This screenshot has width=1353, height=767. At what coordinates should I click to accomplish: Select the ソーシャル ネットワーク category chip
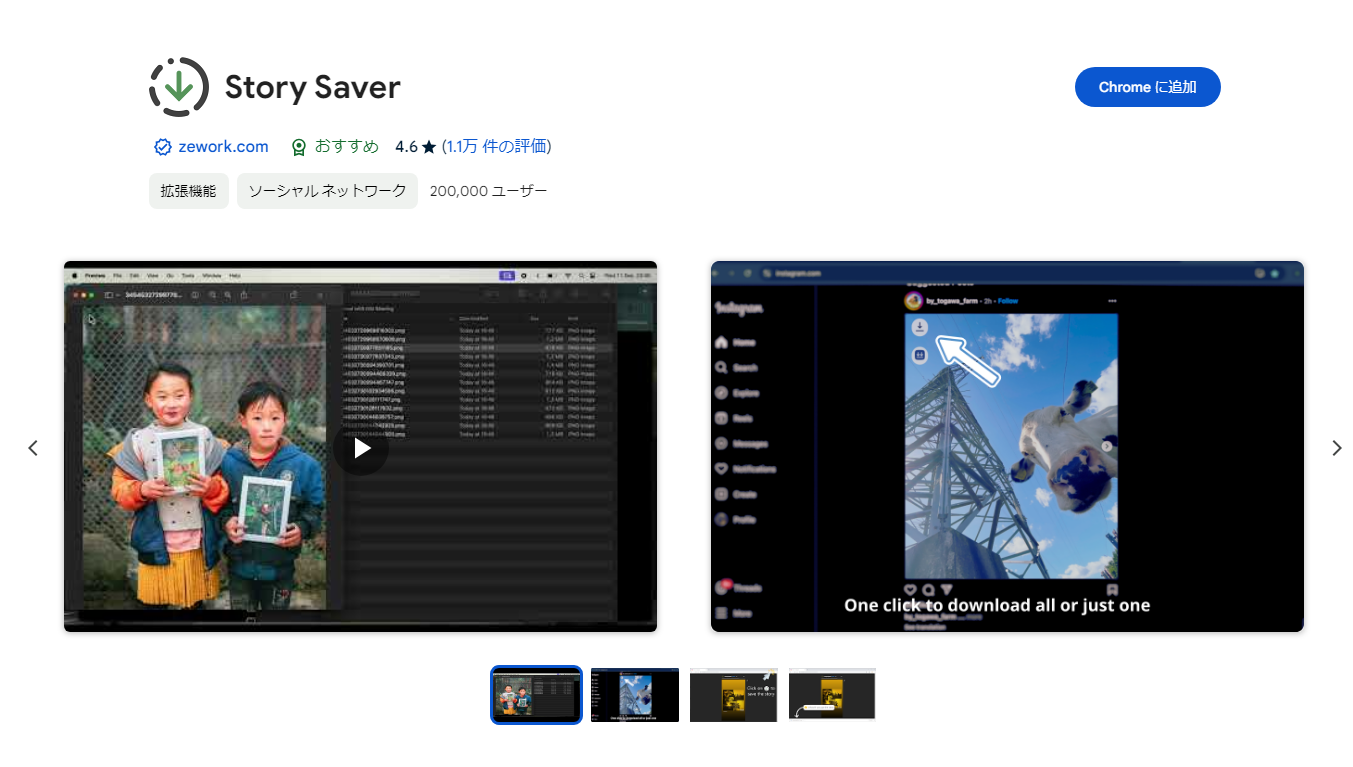pyautogui.click(x=327, y=191)
